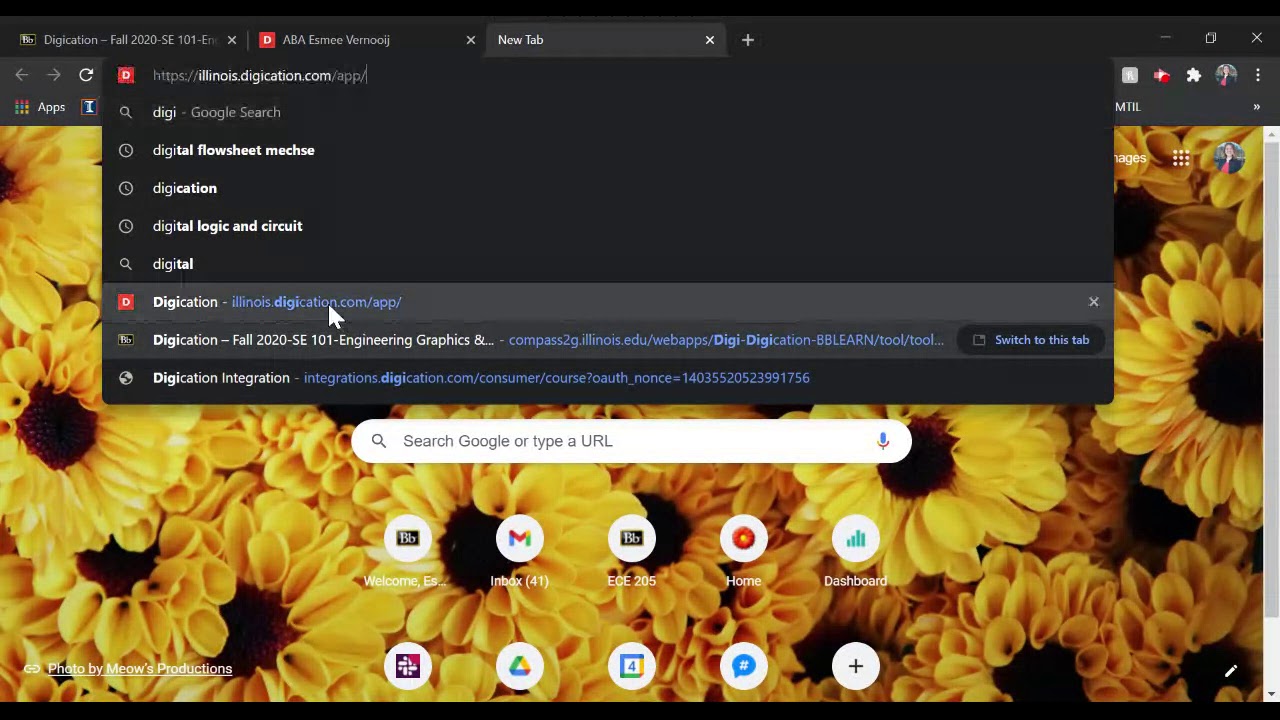Screen dimensions: 1280x720
Task: Click the Digication favicon in address bar
Action: (x=126, y=75)
